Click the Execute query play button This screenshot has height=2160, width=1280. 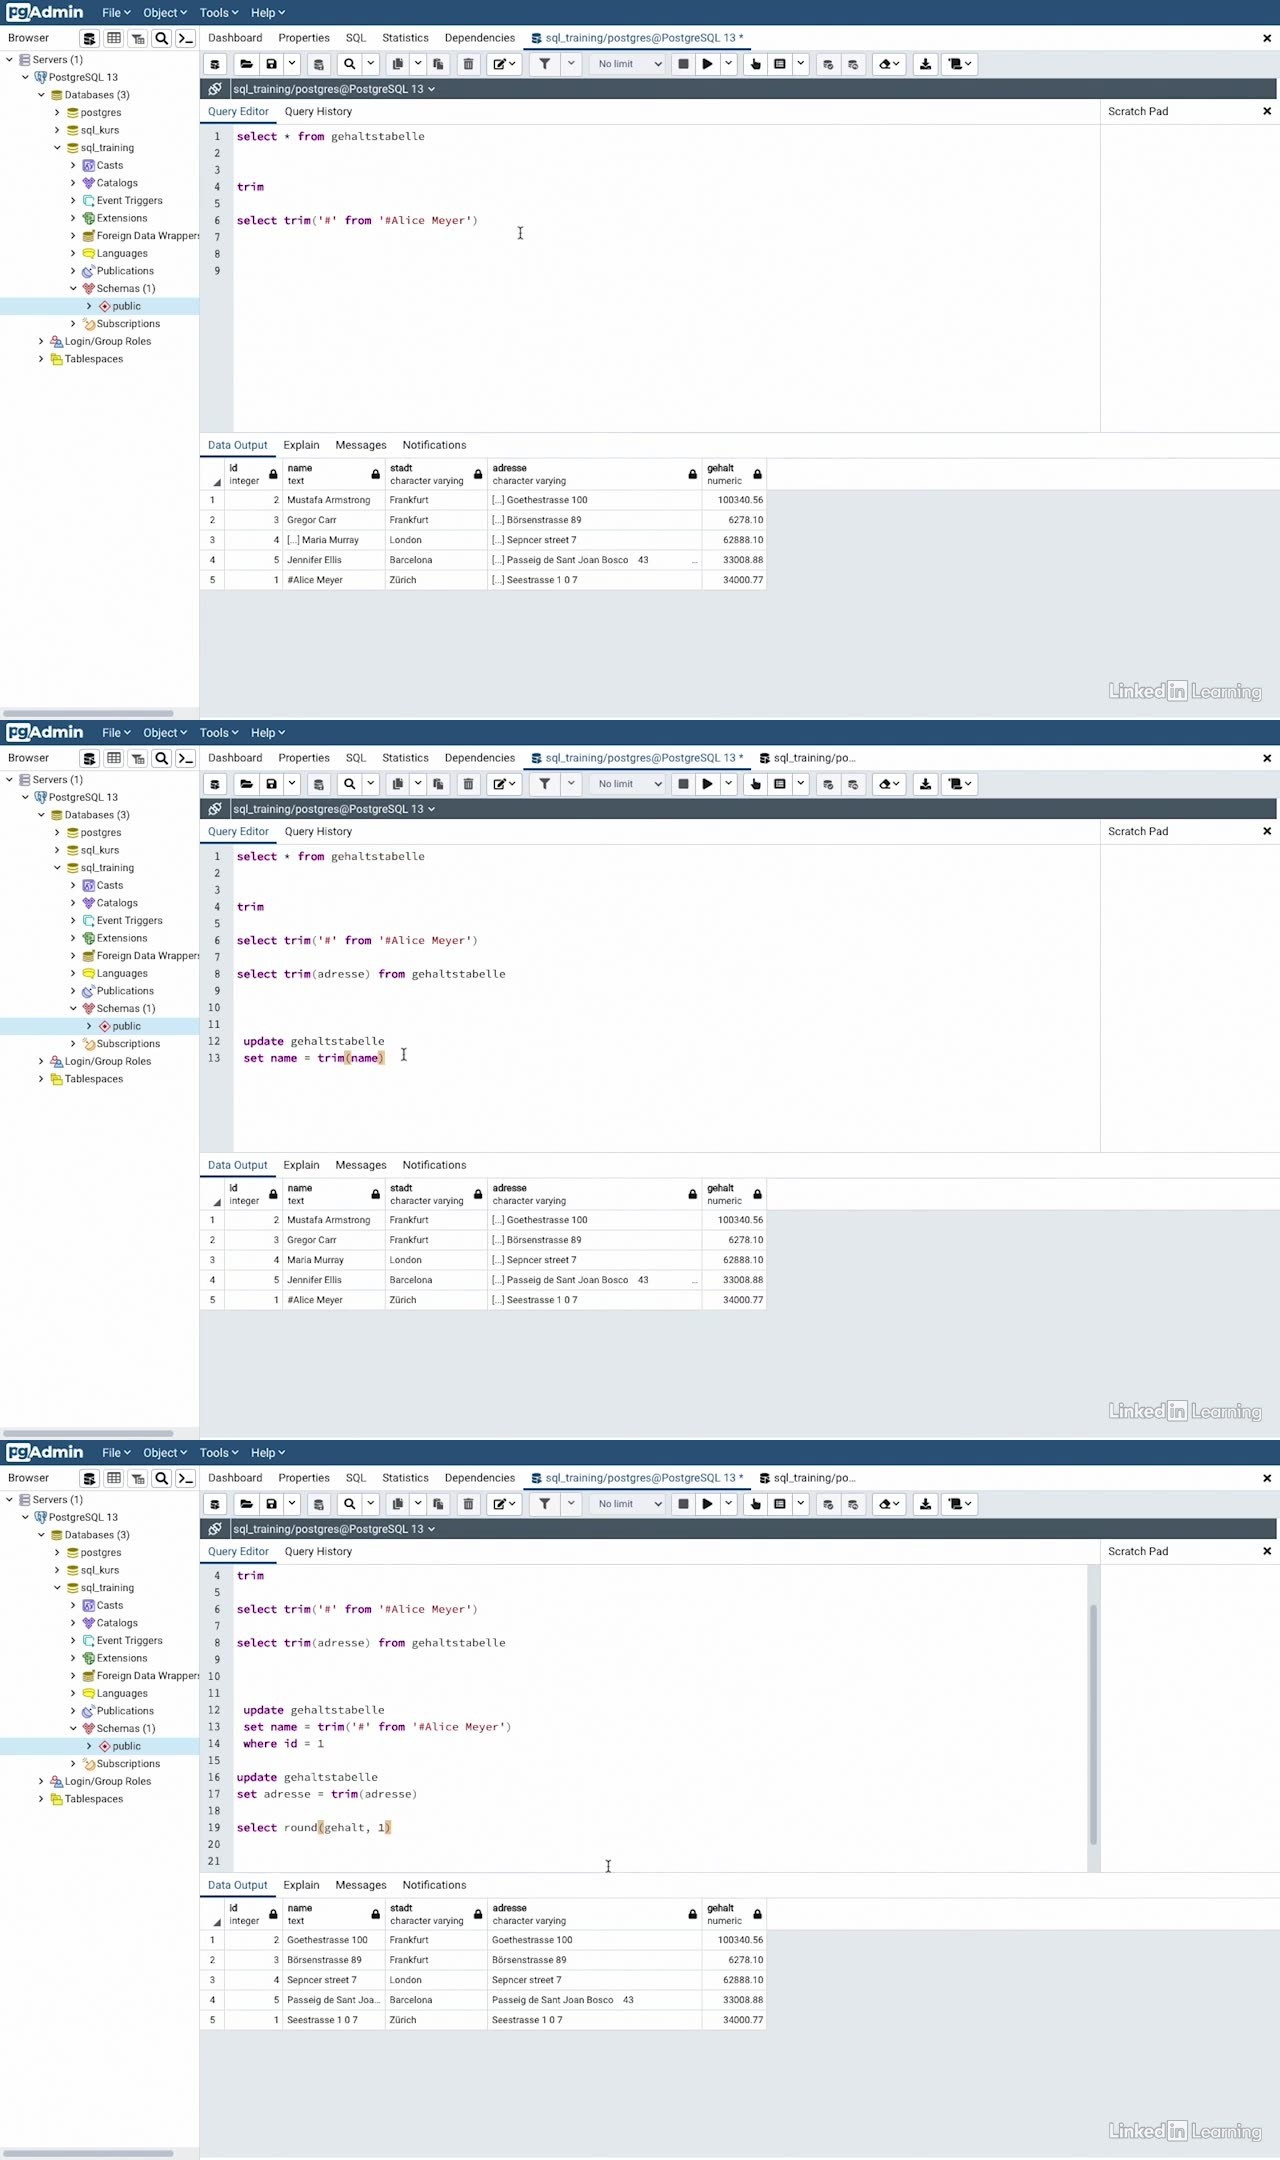(707, 64)
